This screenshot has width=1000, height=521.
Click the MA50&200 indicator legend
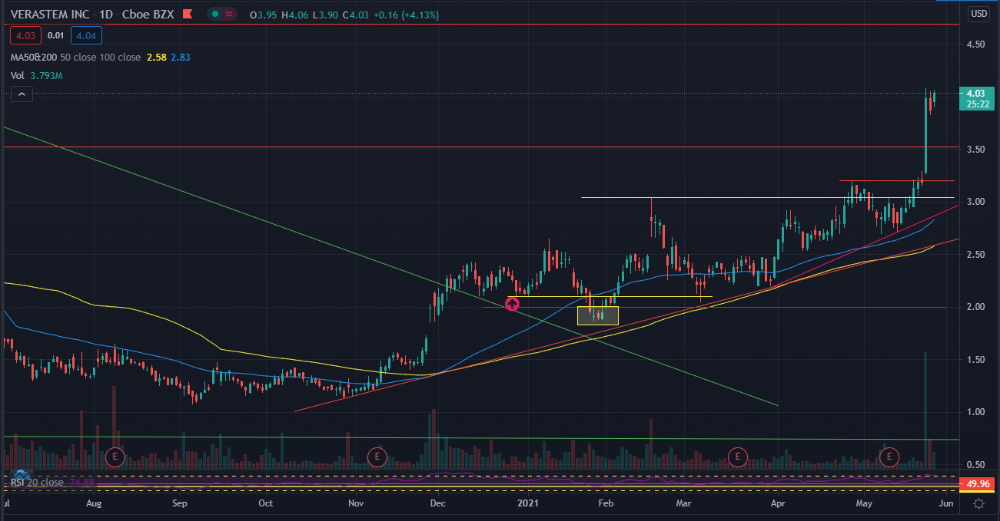32,57
